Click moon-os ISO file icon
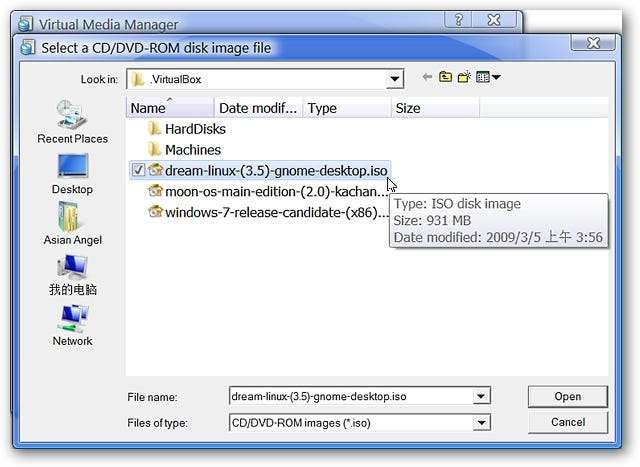Screen dimensions: 640x467 click(156, 191)
